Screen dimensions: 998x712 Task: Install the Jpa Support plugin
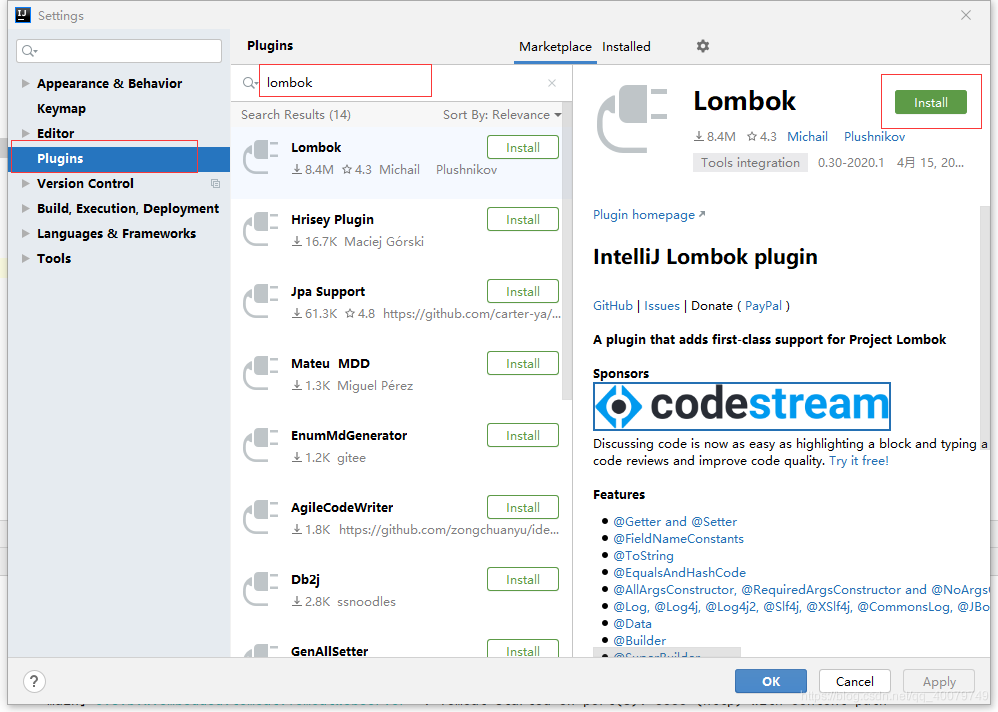click(x=523, y=291)
